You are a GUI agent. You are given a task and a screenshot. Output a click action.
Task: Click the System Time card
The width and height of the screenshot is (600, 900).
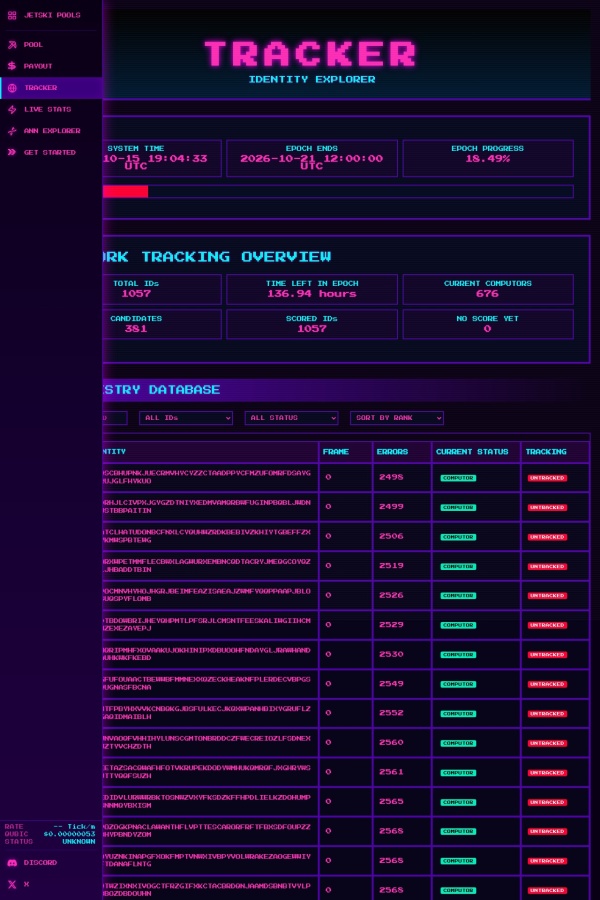[x=162, y=158]
